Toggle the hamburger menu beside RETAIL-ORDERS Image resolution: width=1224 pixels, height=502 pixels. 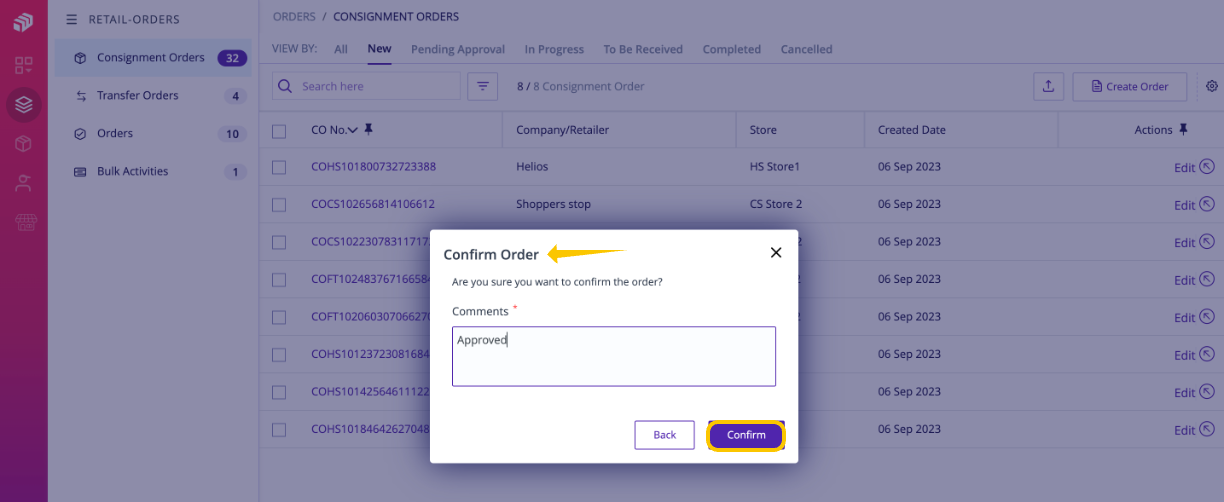click(x=71, y=19)
